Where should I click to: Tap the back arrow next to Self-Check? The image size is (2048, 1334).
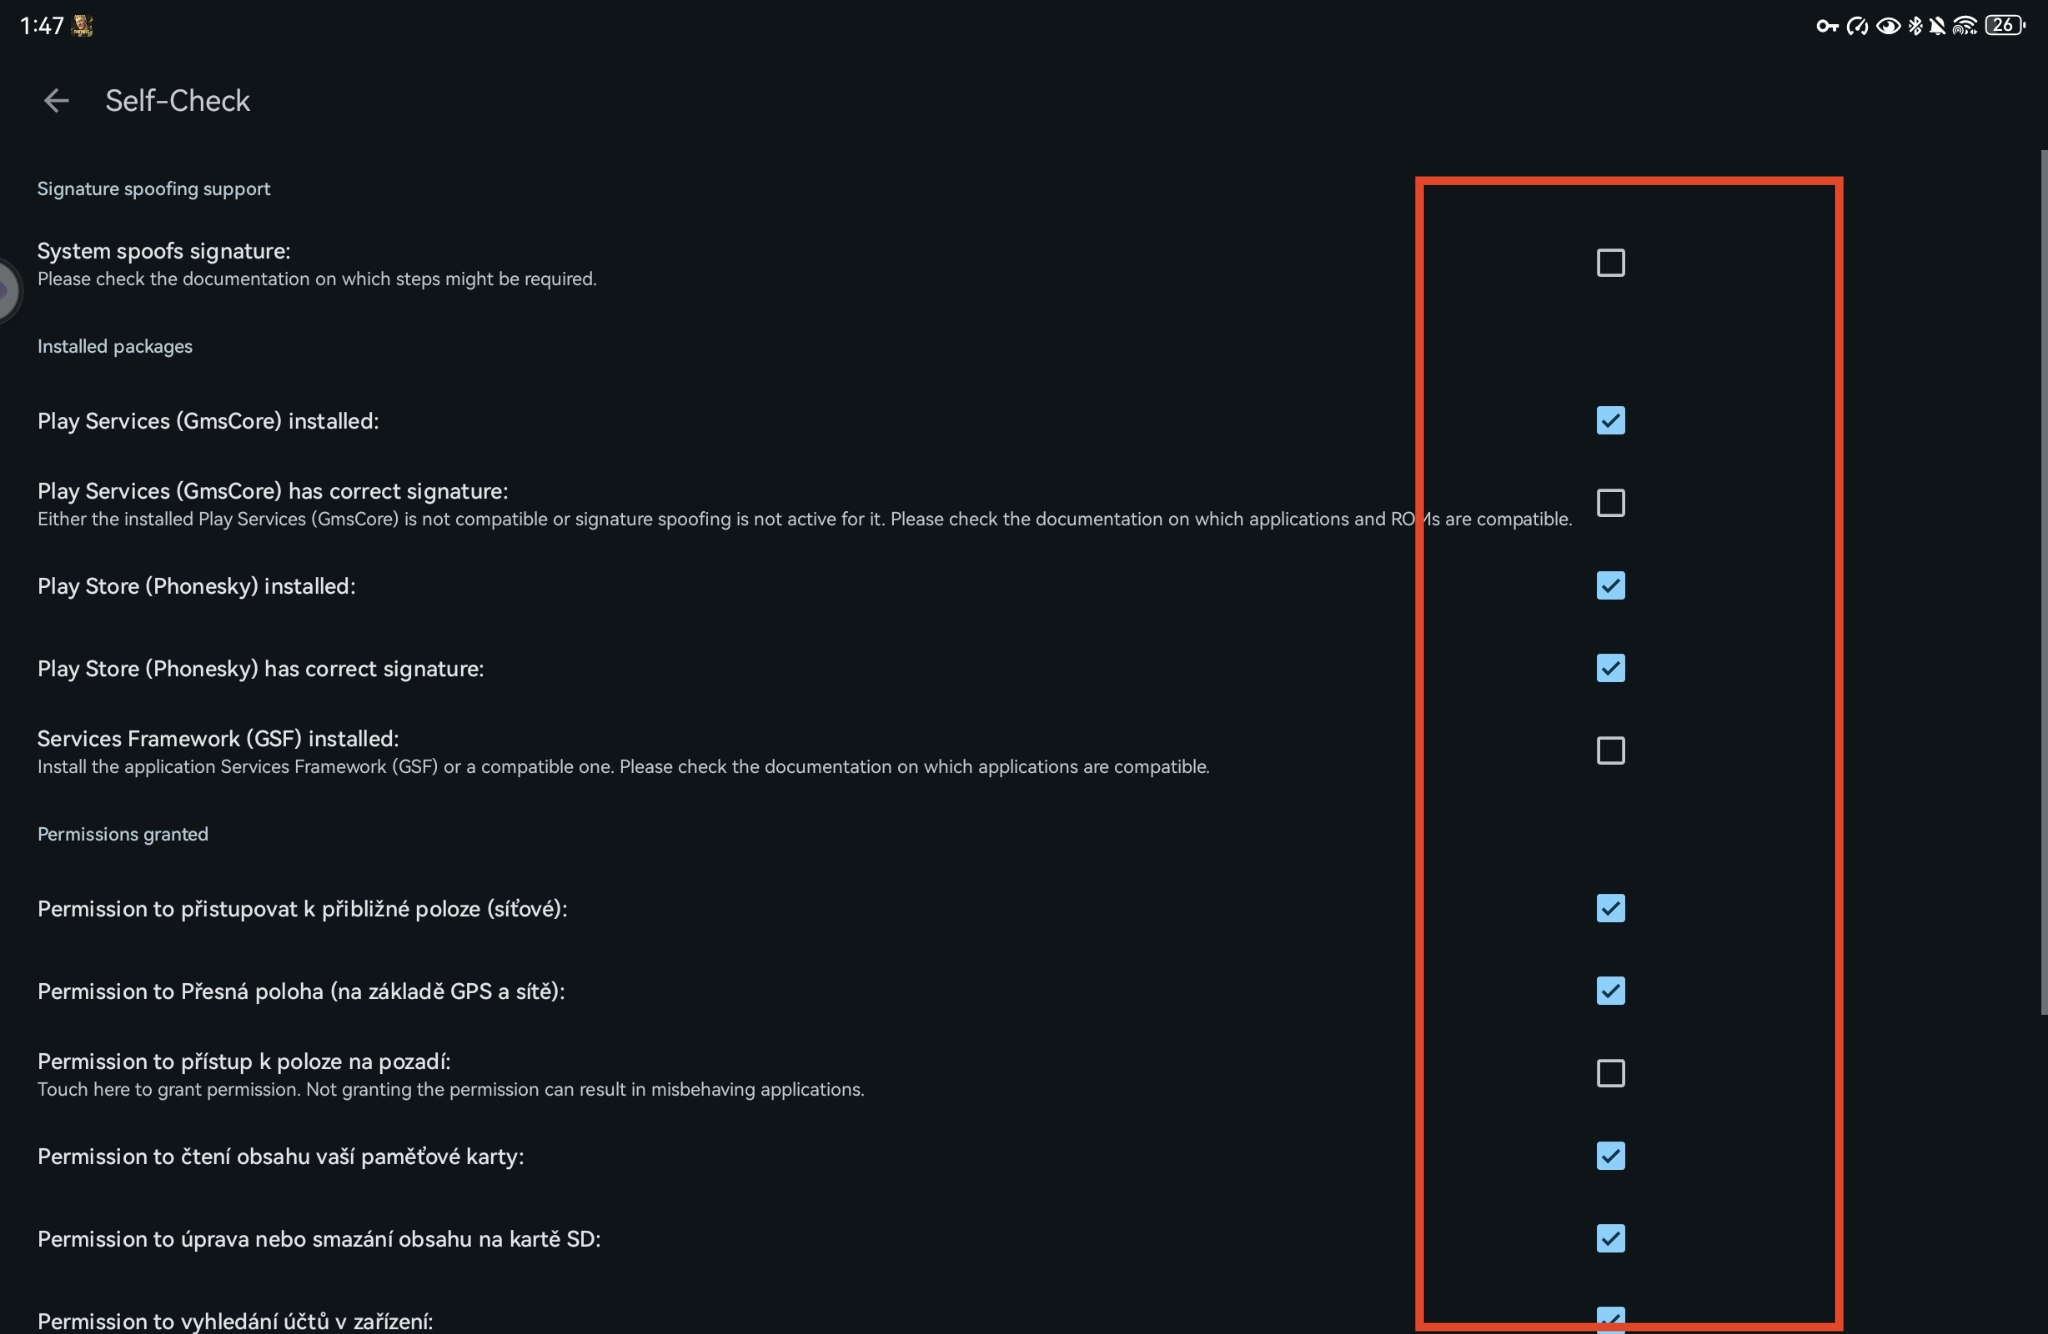coord(56,100)
